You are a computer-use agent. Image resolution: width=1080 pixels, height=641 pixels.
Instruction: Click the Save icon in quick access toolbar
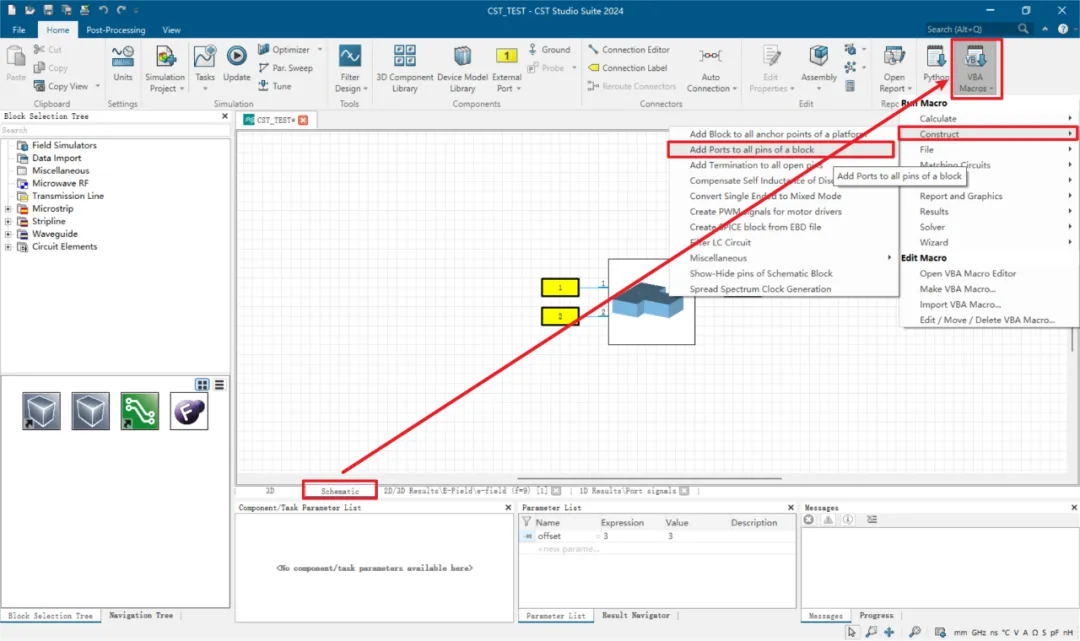(48, 10)
